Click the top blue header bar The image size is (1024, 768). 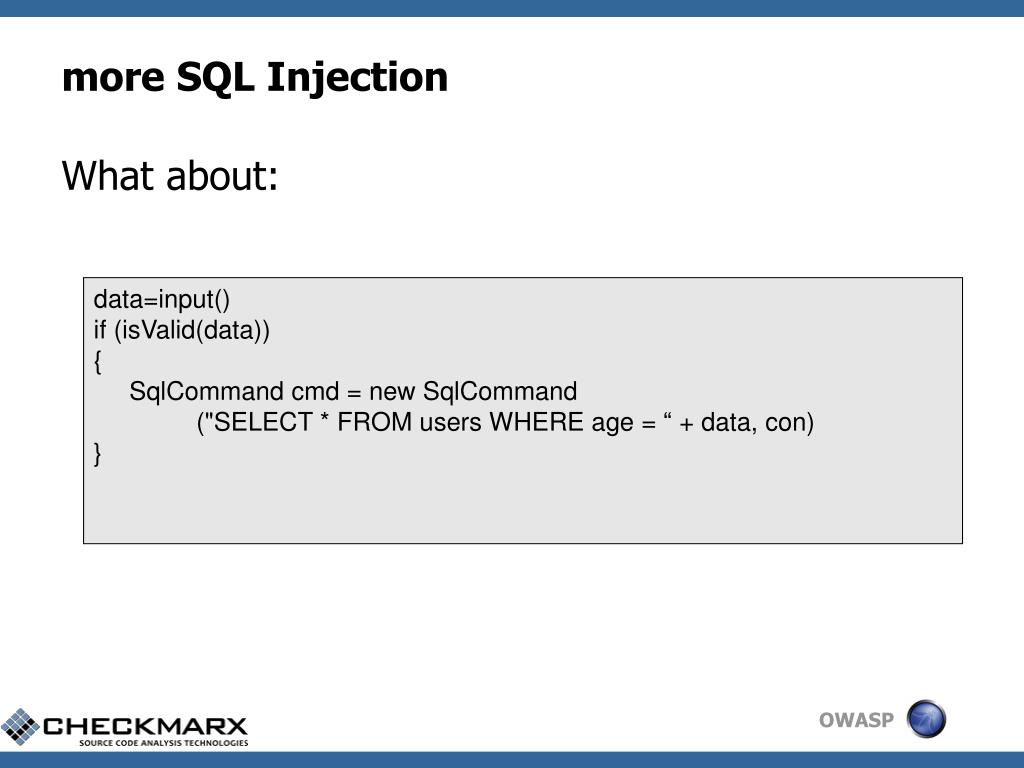pyautogui.click(x=512, y=8)
